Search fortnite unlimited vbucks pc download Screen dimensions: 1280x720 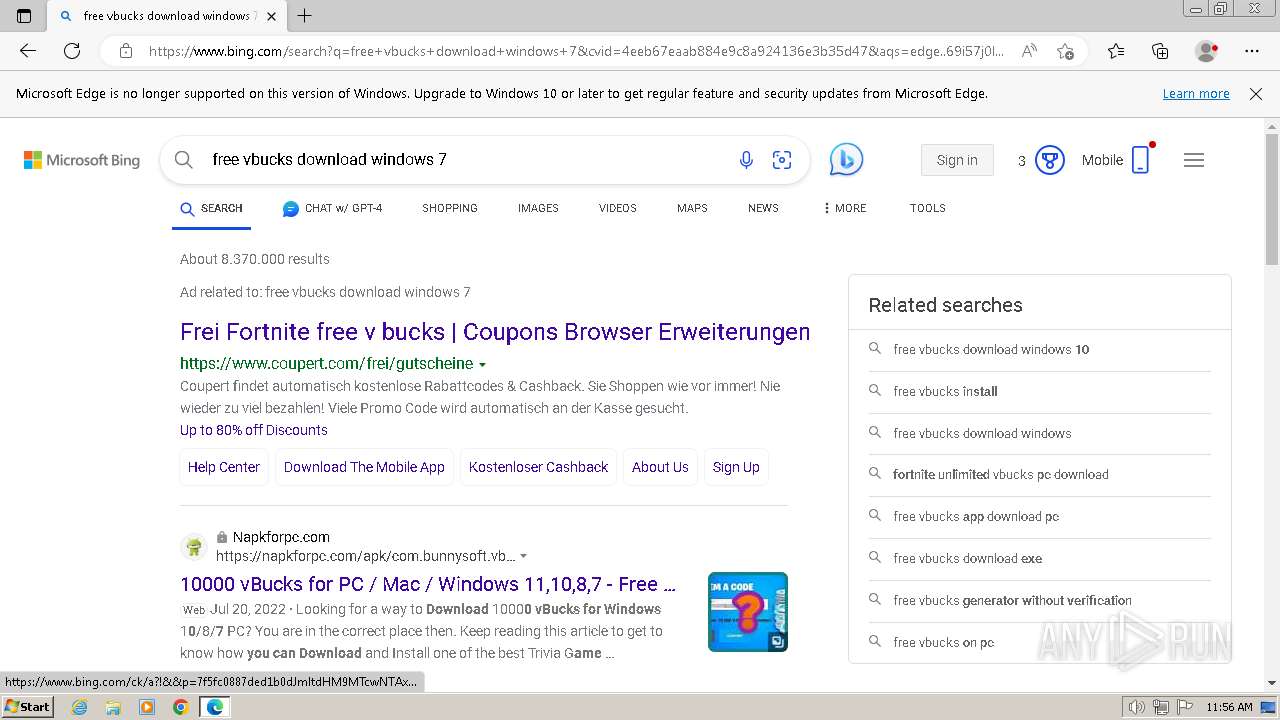pos(1001,475)
